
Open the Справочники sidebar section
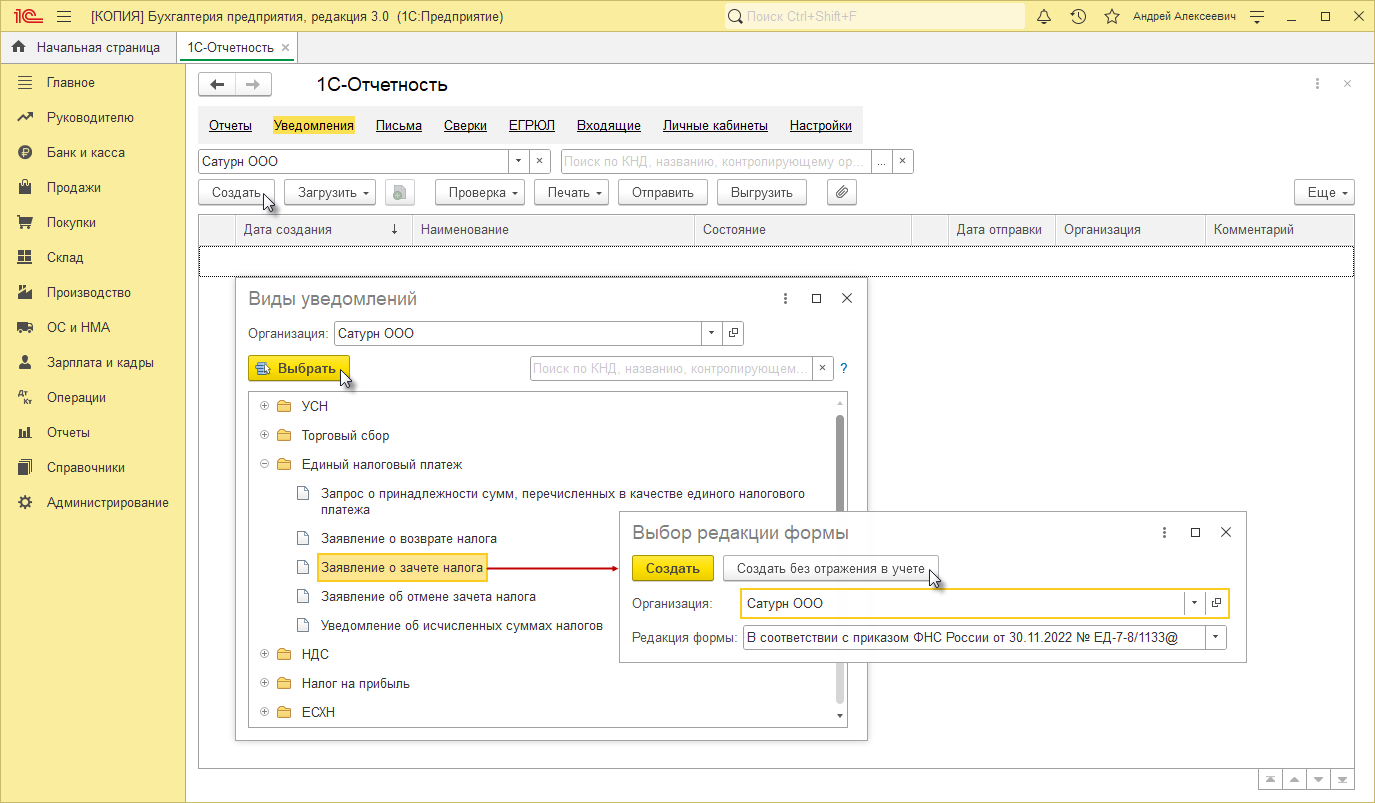pyautogui.click(x=86, y=468)
